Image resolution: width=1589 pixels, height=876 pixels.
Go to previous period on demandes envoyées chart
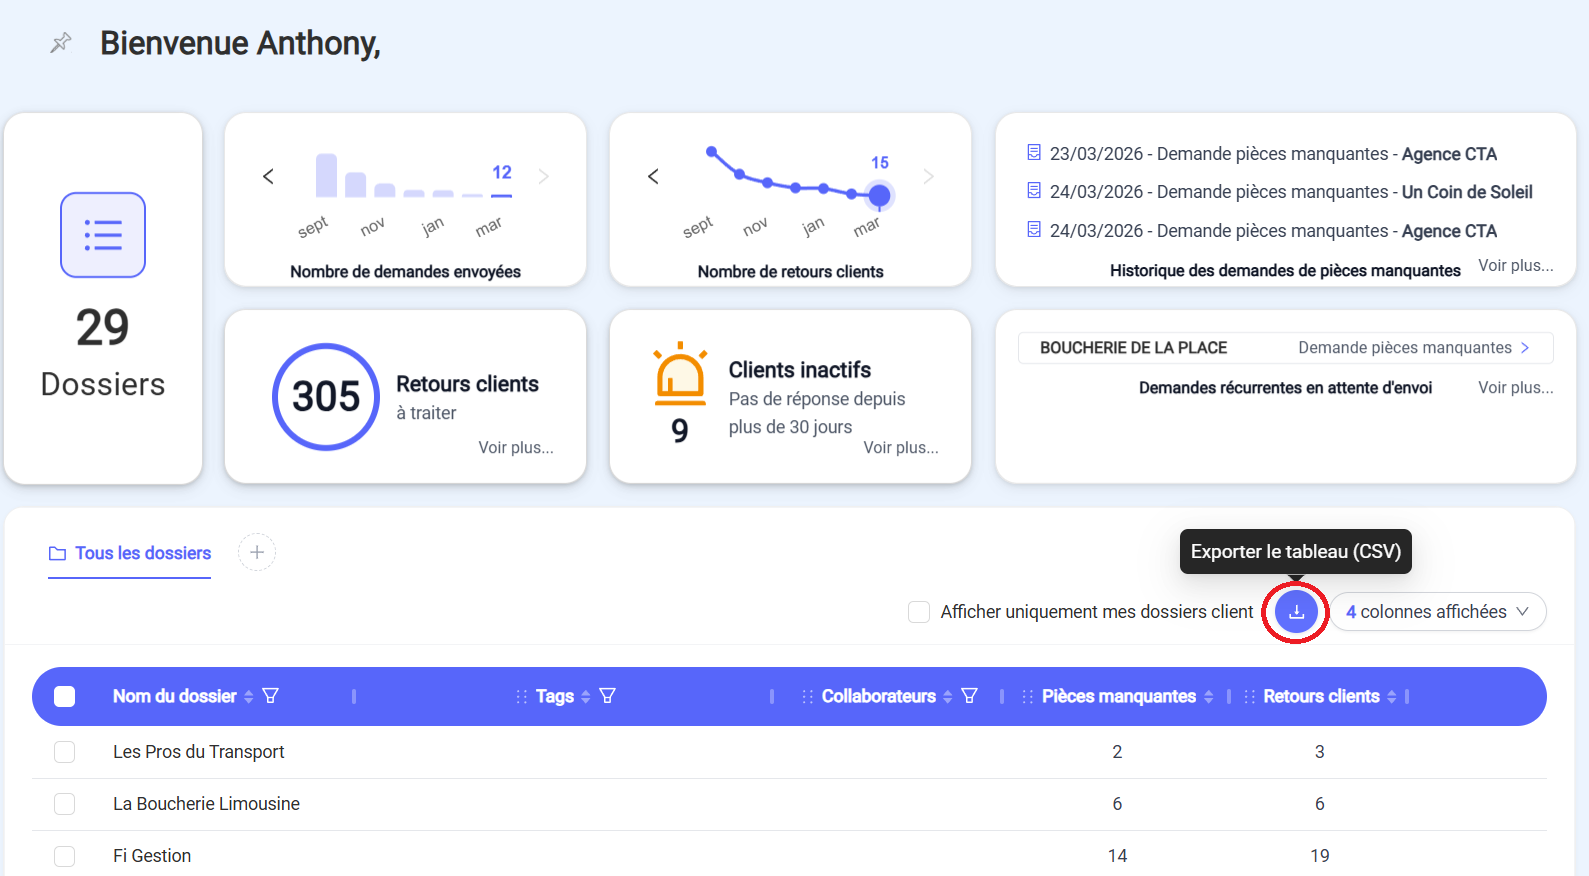point(268,177)
